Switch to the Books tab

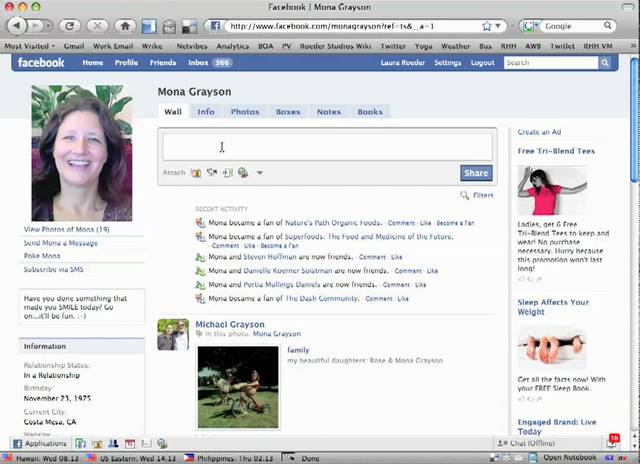370,111
